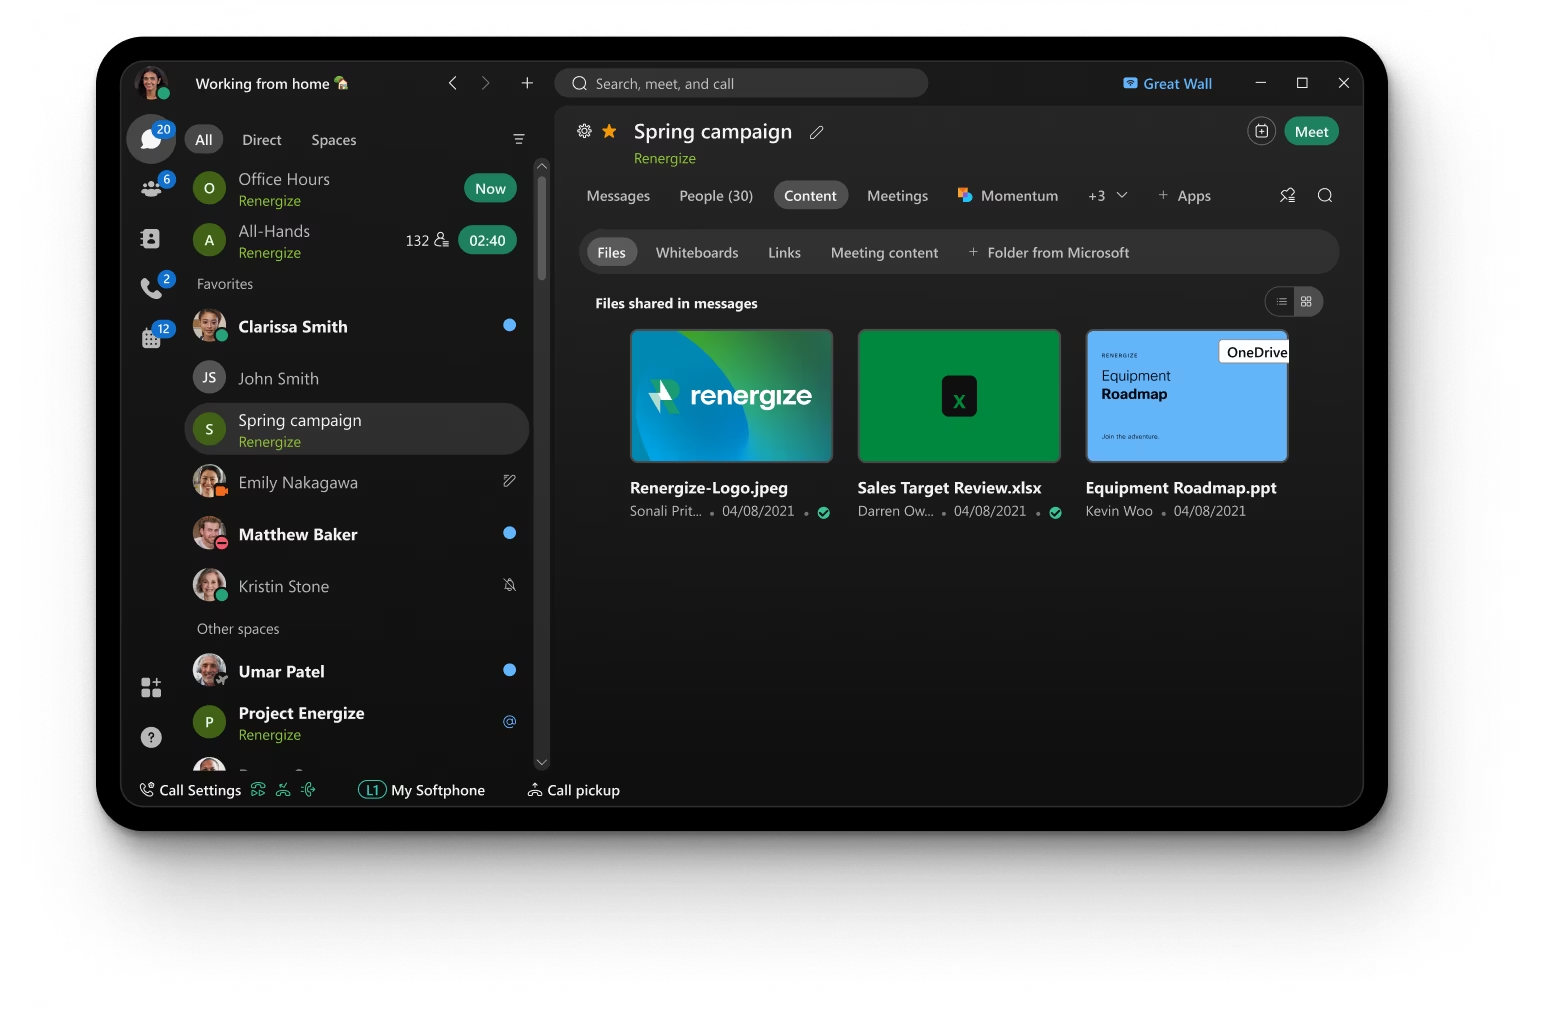Click the green Meet button
The width and height of the screenshot is (1549, 1021).
1311,131
